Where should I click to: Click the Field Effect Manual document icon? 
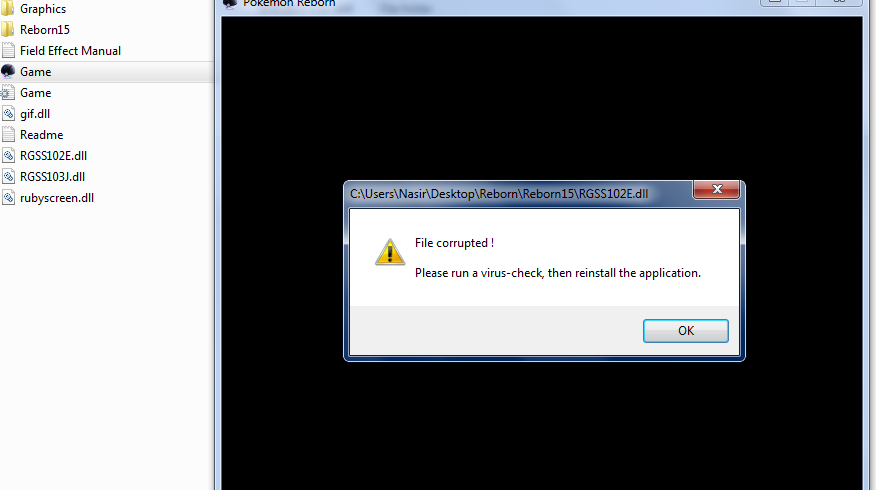coord(8,51)
